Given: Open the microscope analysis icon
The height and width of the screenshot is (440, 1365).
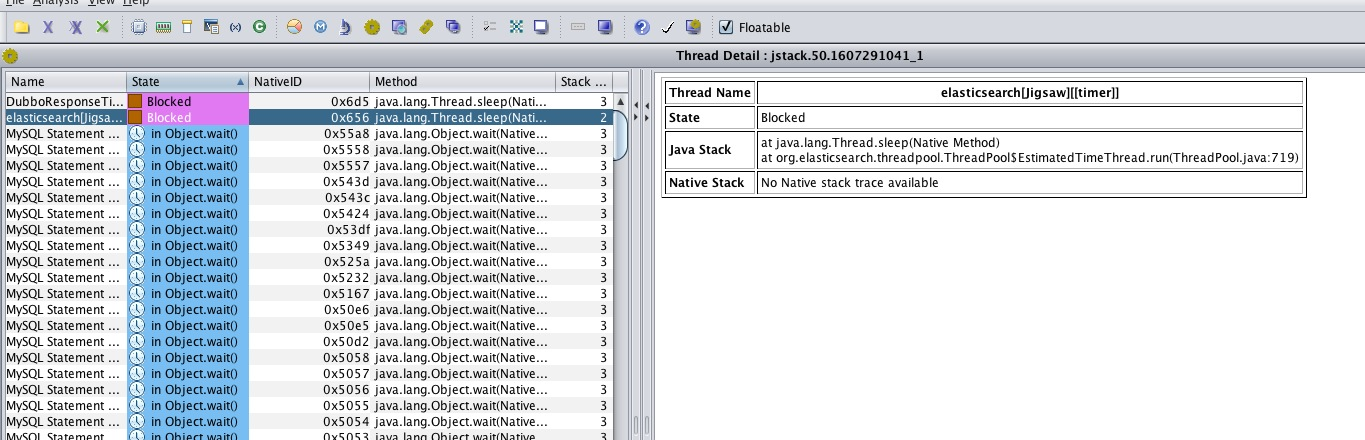Looking at the screenshot, I should pos(345,27).
